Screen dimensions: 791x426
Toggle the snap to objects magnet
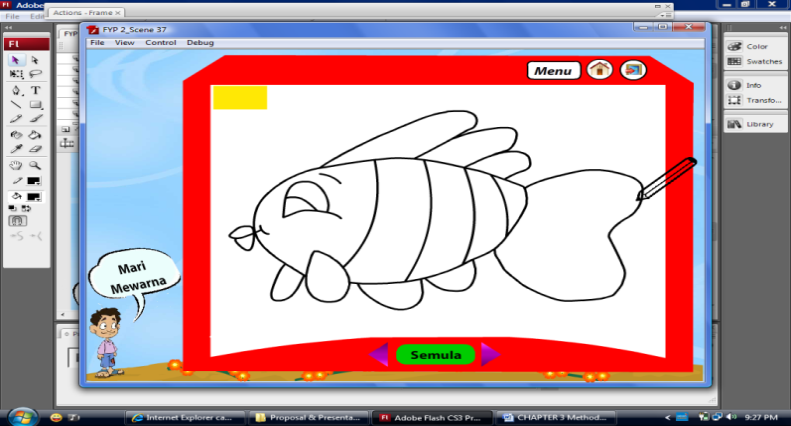16,221
